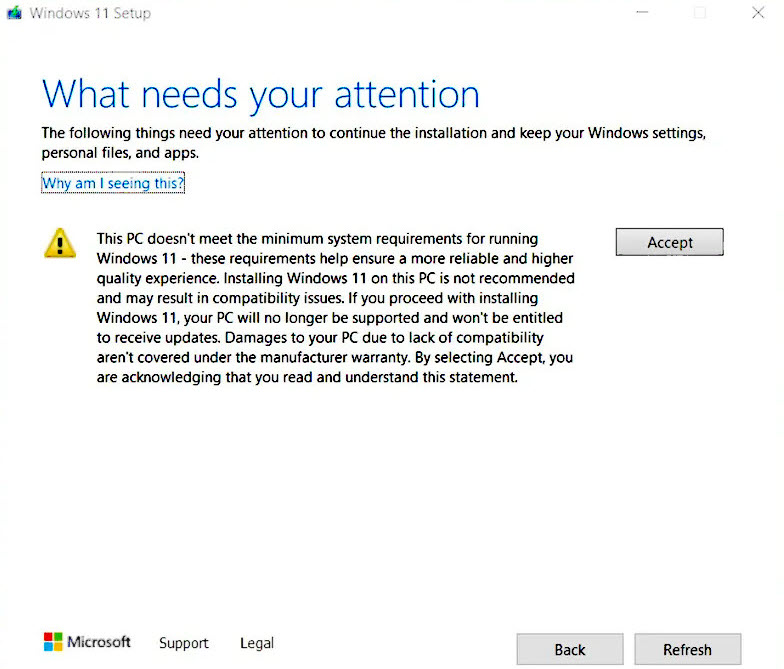Screen dimensions: 784x669
Task: Click the Microsoft logo
Action: pos(87,642)
